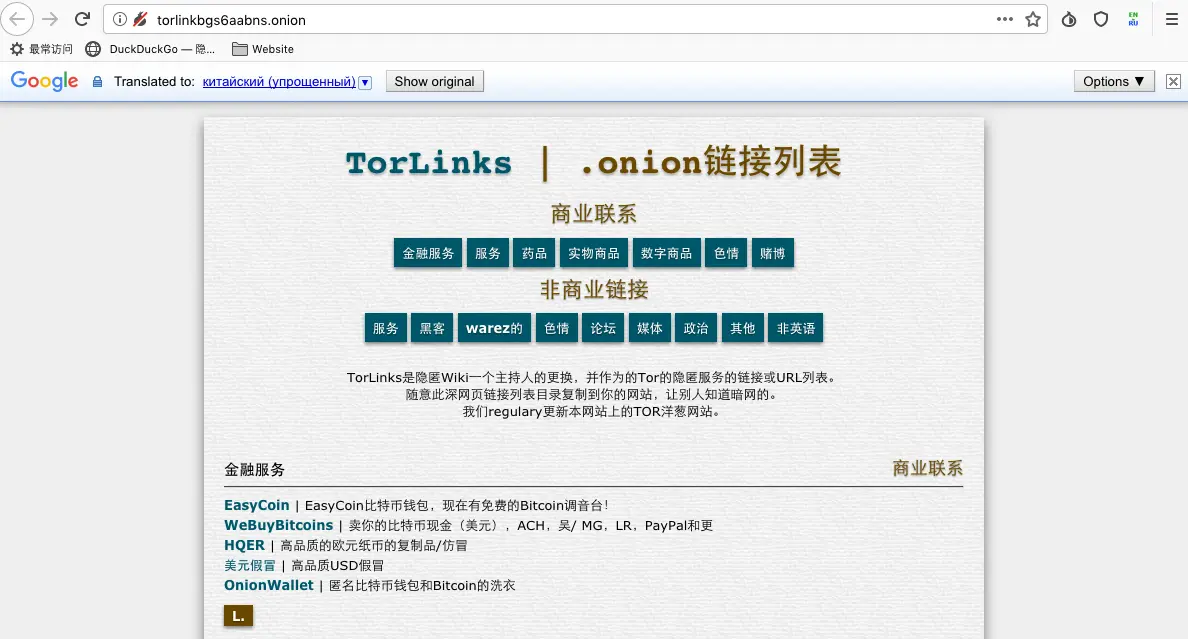Click the TorLinks site title

click(429, 163)
